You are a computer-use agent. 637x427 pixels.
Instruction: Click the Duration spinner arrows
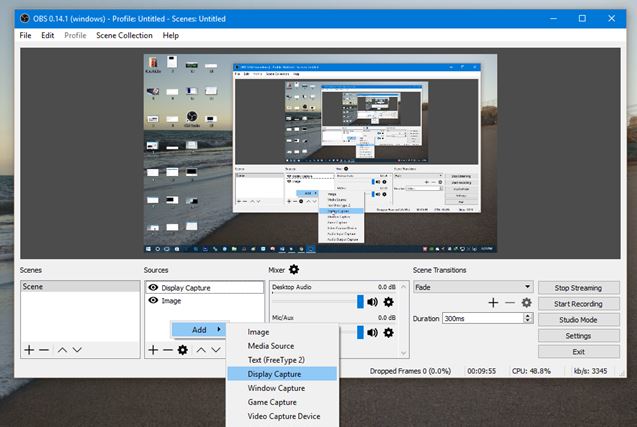pos(528,318)
